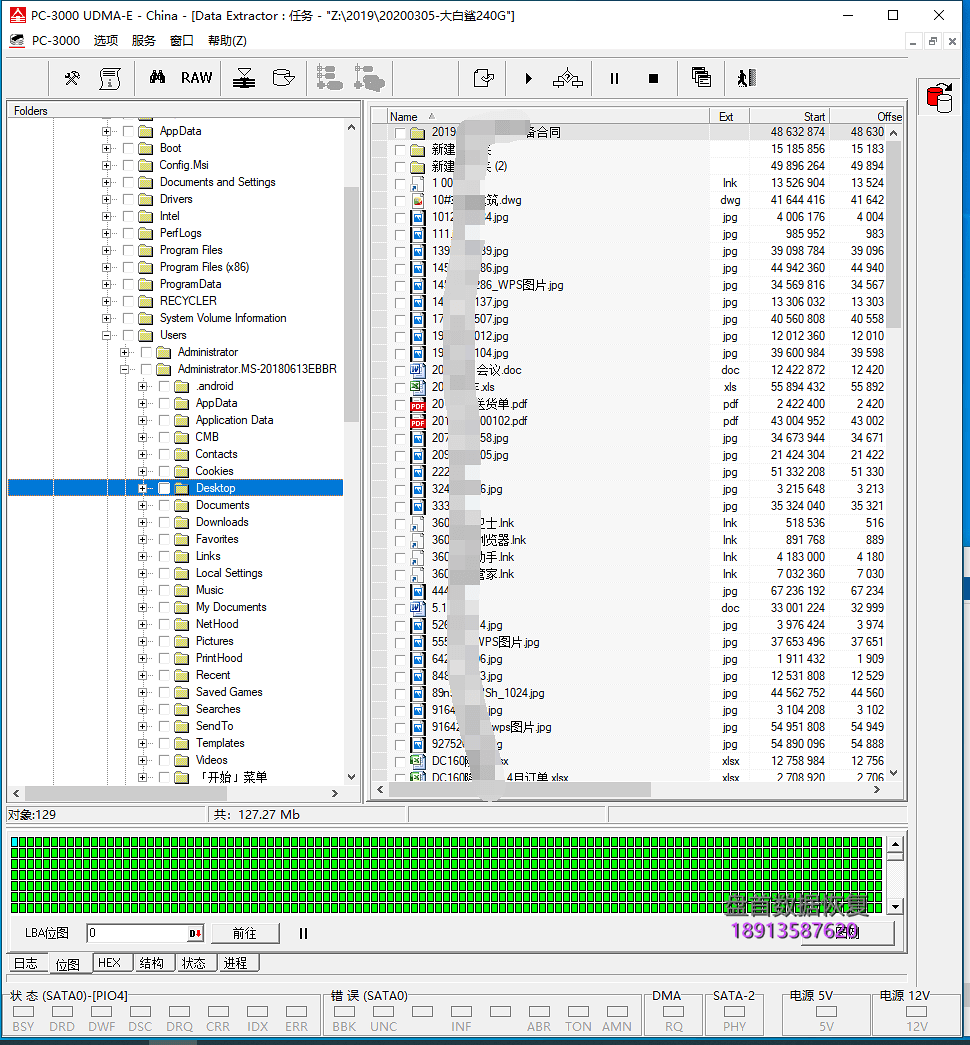Click the image icon of 286_WPS图片.jpg
Image resolution: width=970 pixels, height=1045 pixels.
418,286
